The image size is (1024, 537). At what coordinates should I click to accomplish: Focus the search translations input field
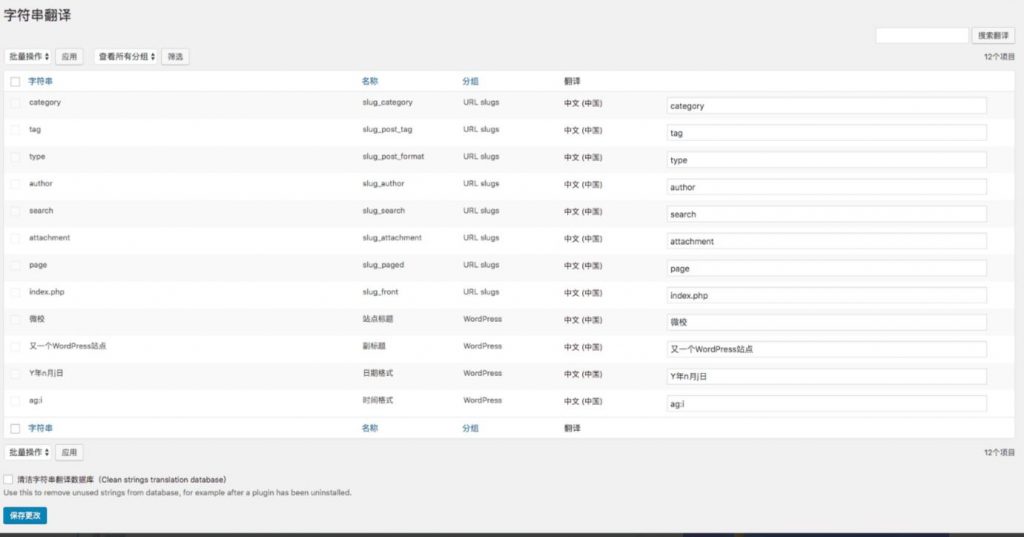point(921,35)
